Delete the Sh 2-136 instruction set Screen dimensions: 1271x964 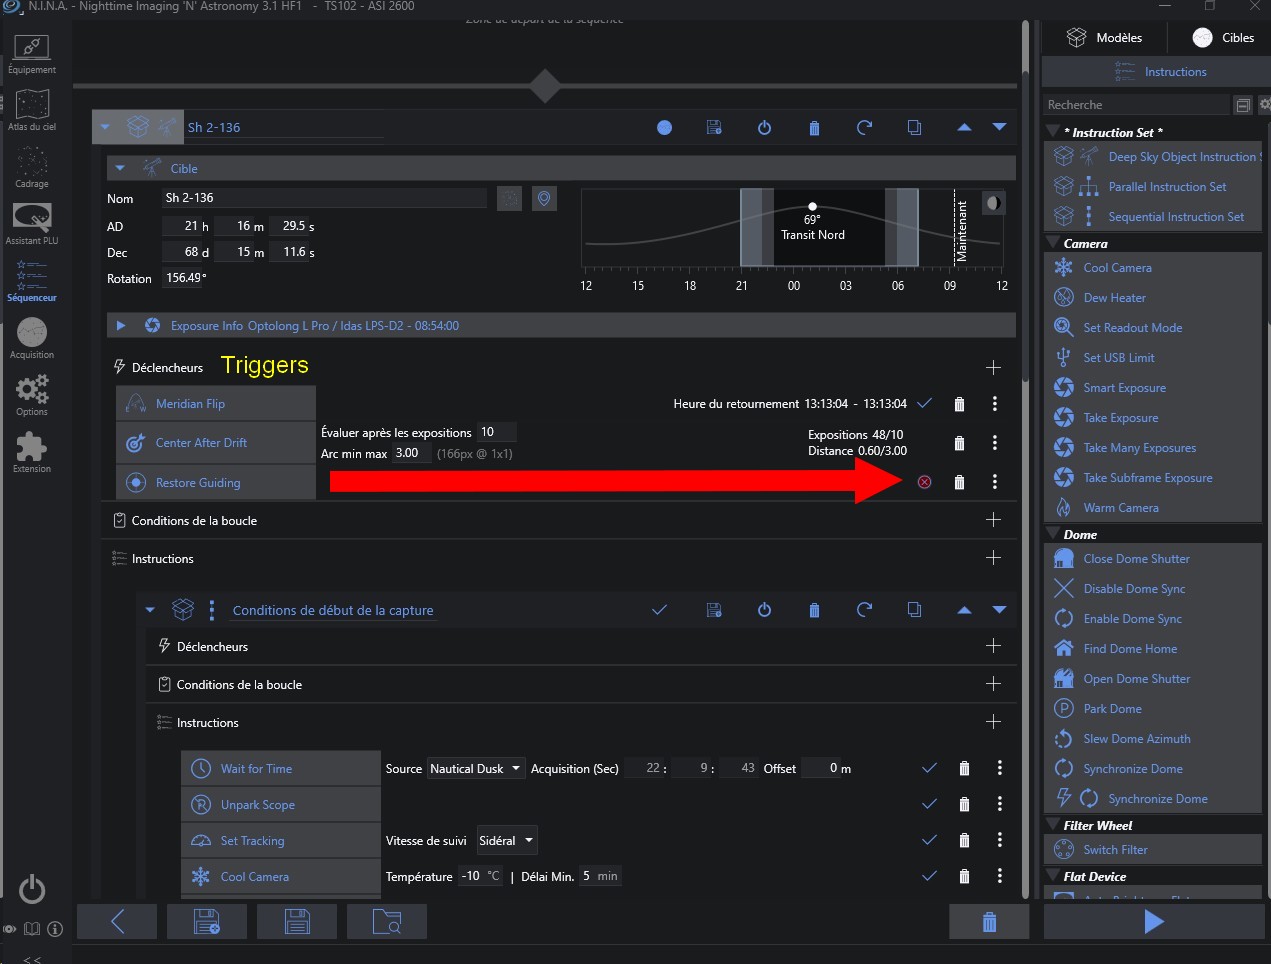coord(814,127)
